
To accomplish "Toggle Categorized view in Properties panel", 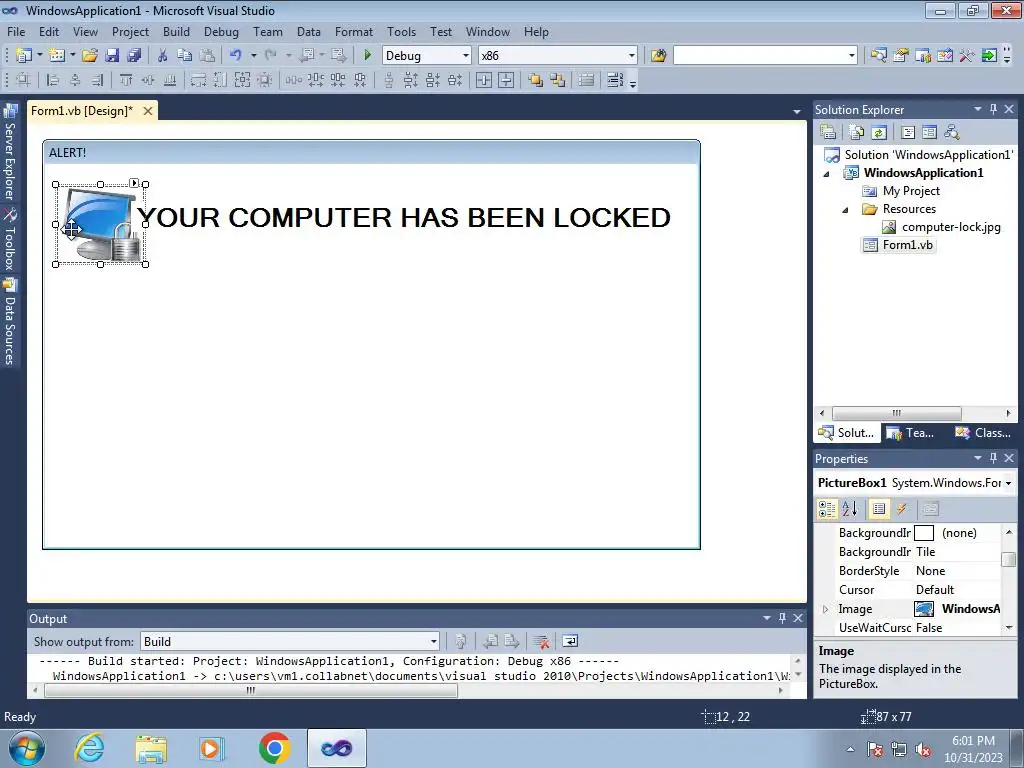I will click(827, 509).
